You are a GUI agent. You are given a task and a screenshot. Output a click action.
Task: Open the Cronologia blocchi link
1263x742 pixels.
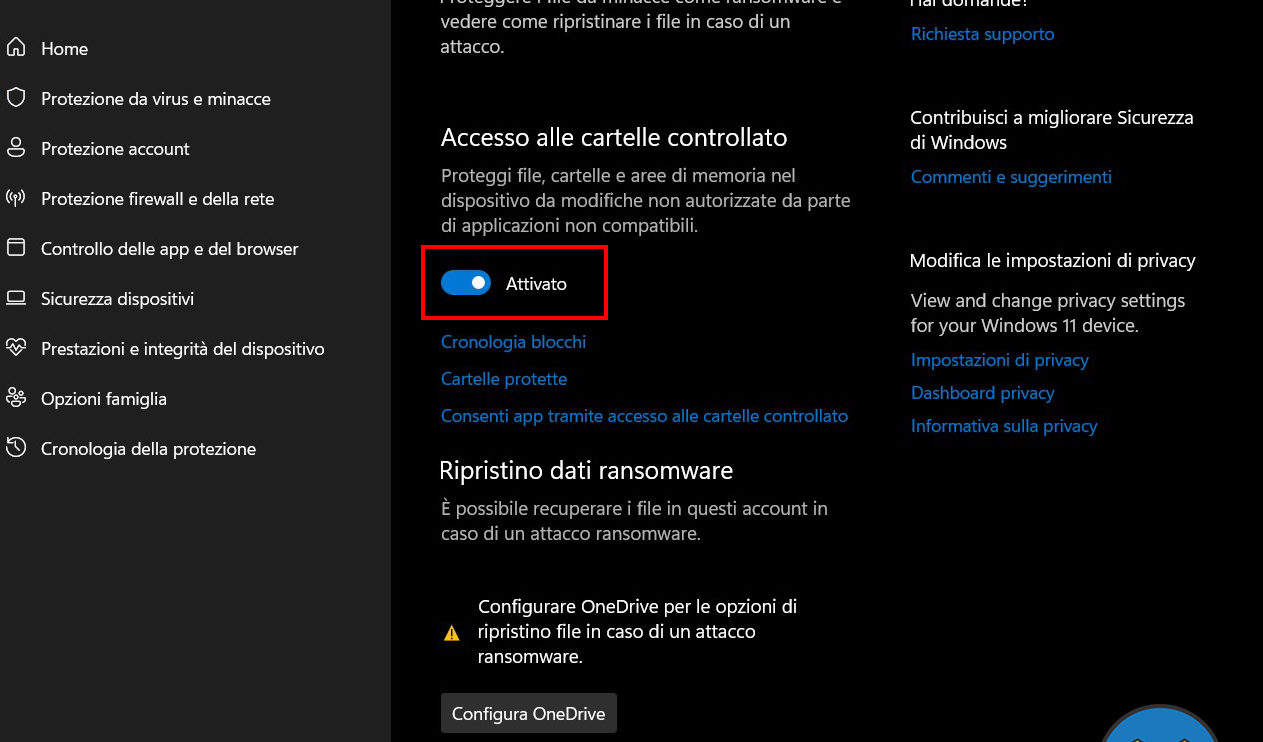coord(513,342)
